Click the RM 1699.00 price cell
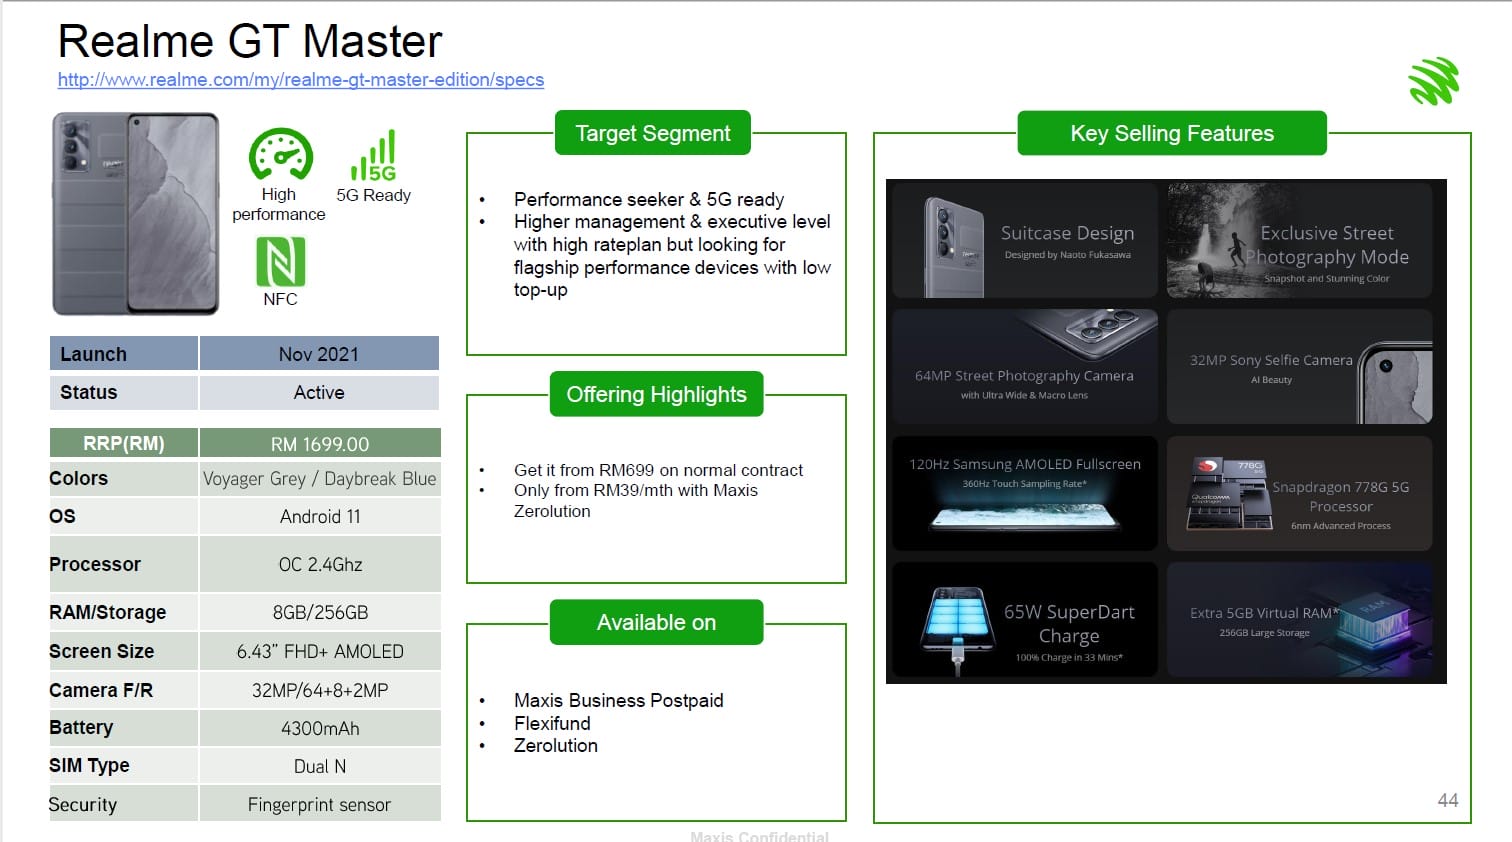 tap(320, 443)
